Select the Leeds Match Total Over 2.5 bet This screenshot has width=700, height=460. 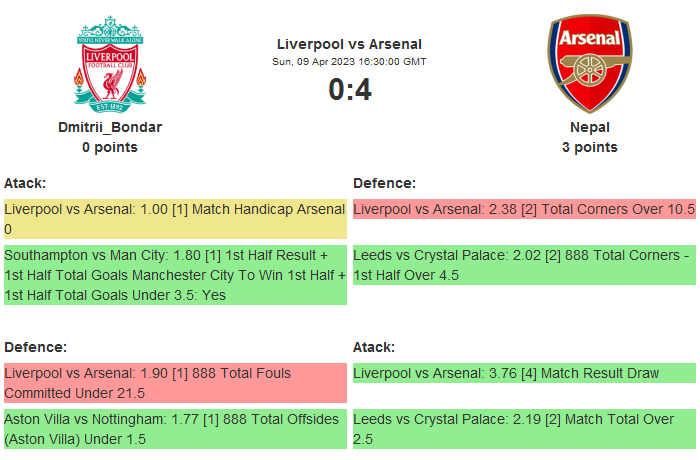pos(523,429)
